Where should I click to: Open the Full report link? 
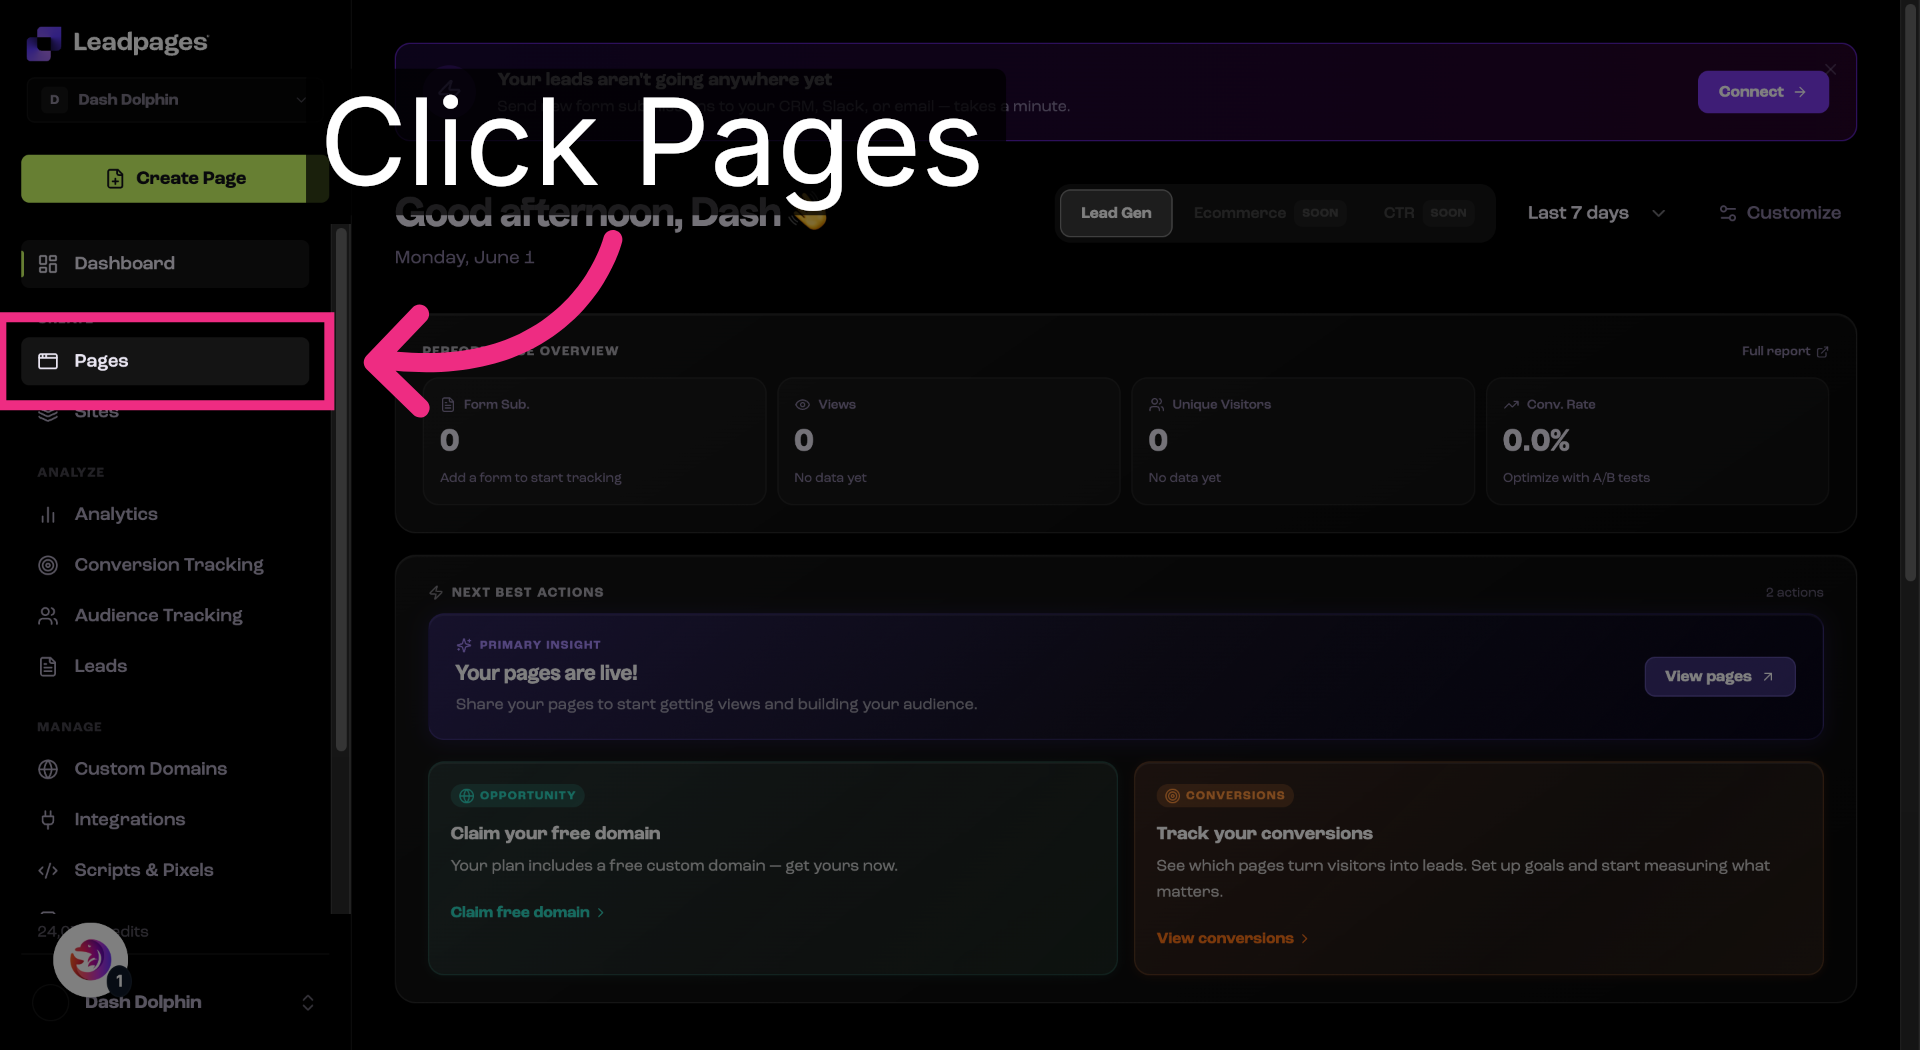pyautogui.click(x=1785, y=351)
